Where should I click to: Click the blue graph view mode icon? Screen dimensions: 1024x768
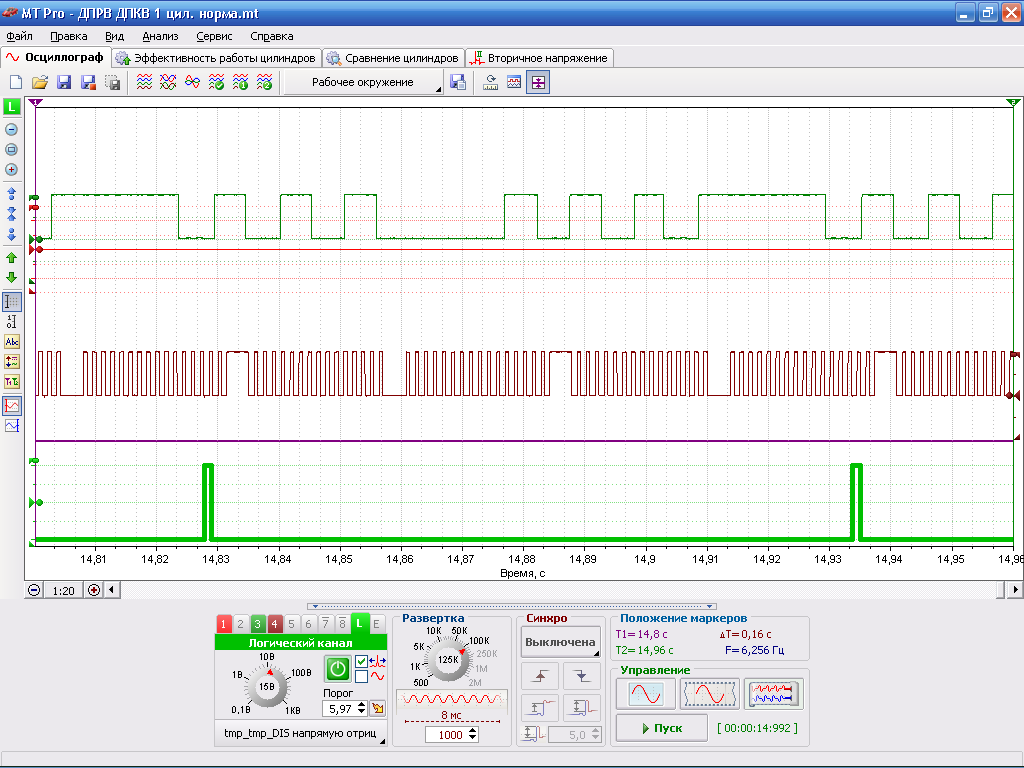[x=12, y=426]
